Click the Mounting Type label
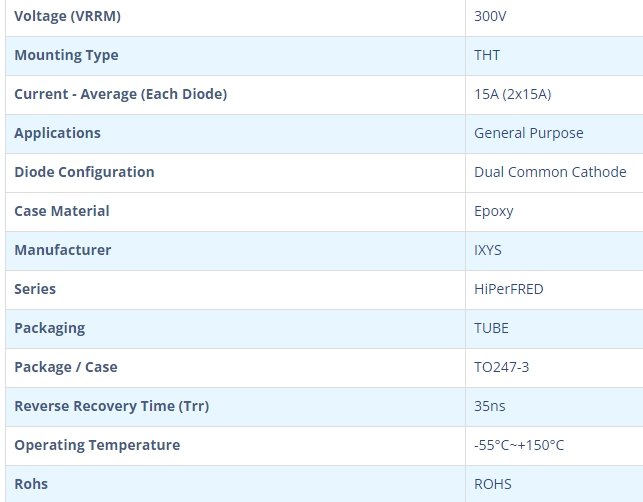The image size is (643, 502). point(66,55)
